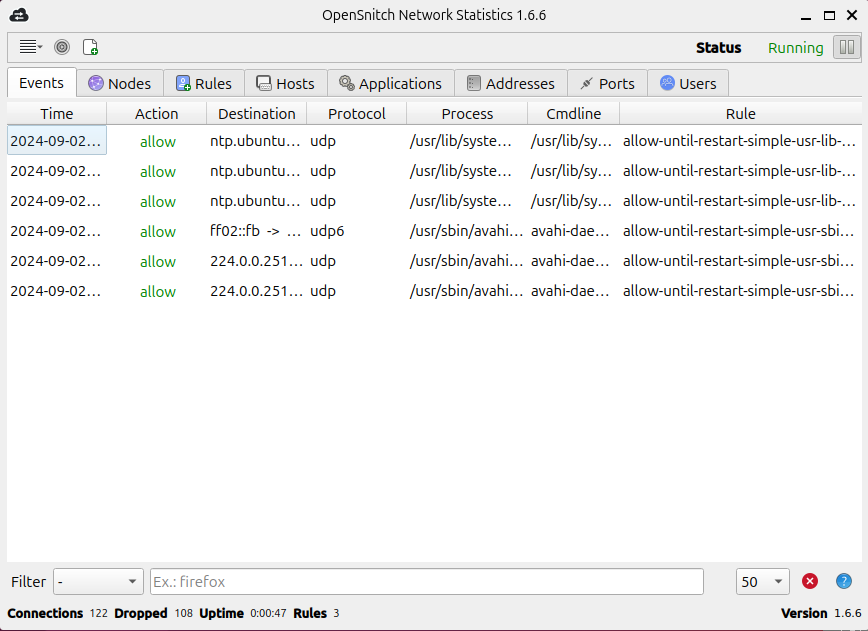This screenshot has width=868, height=631.
Task: Open the 50 rows limit dropdown
Action: point(762,582)
